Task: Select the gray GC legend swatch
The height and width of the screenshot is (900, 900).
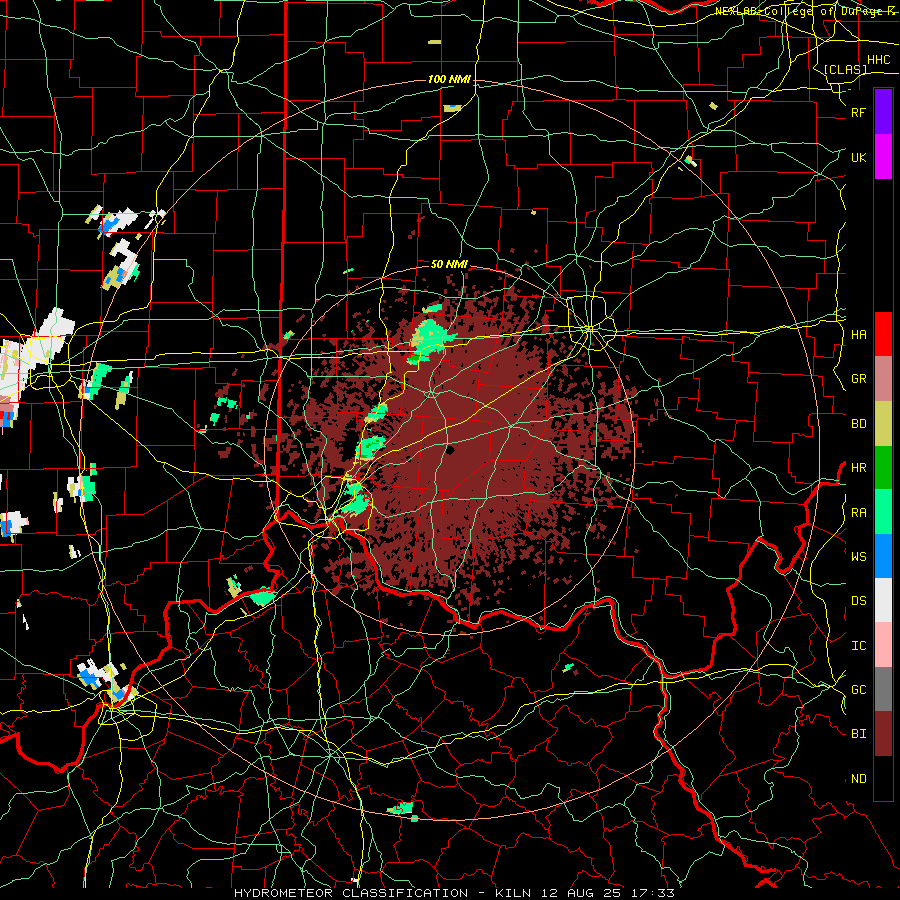Action: 883,689
